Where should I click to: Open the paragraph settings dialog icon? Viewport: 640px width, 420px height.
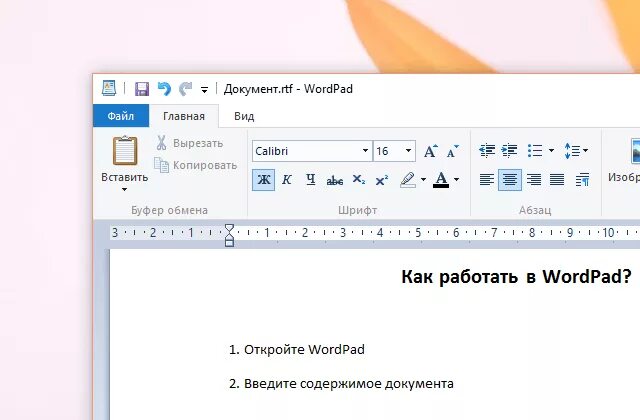(x=582, y=180)
